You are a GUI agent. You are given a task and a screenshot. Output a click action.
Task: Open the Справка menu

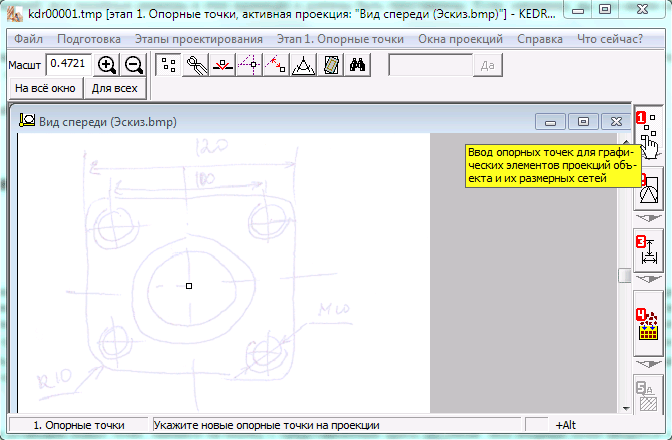pyautogui.click(x=540, y=39)
